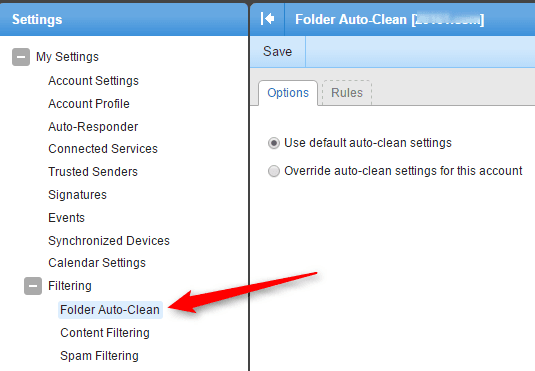
Task: Open Calendar Settings
Action: tap(97, 263)
